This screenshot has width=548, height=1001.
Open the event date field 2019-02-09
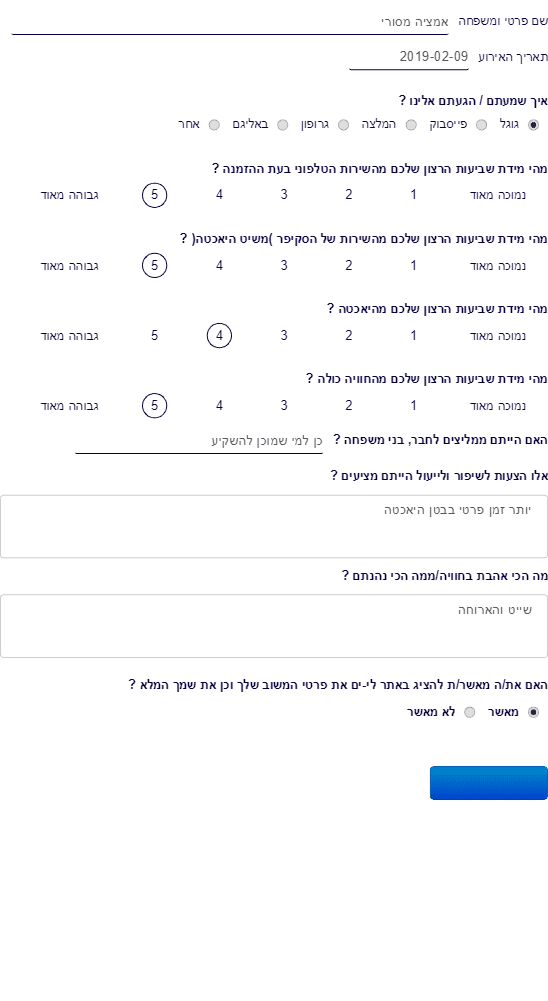409,57
